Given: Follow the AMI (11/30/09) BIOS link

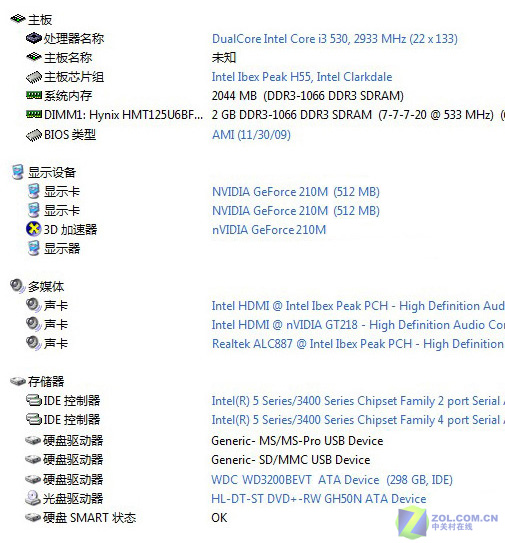Looking at the screenshot, I should (x=251, y=135).
